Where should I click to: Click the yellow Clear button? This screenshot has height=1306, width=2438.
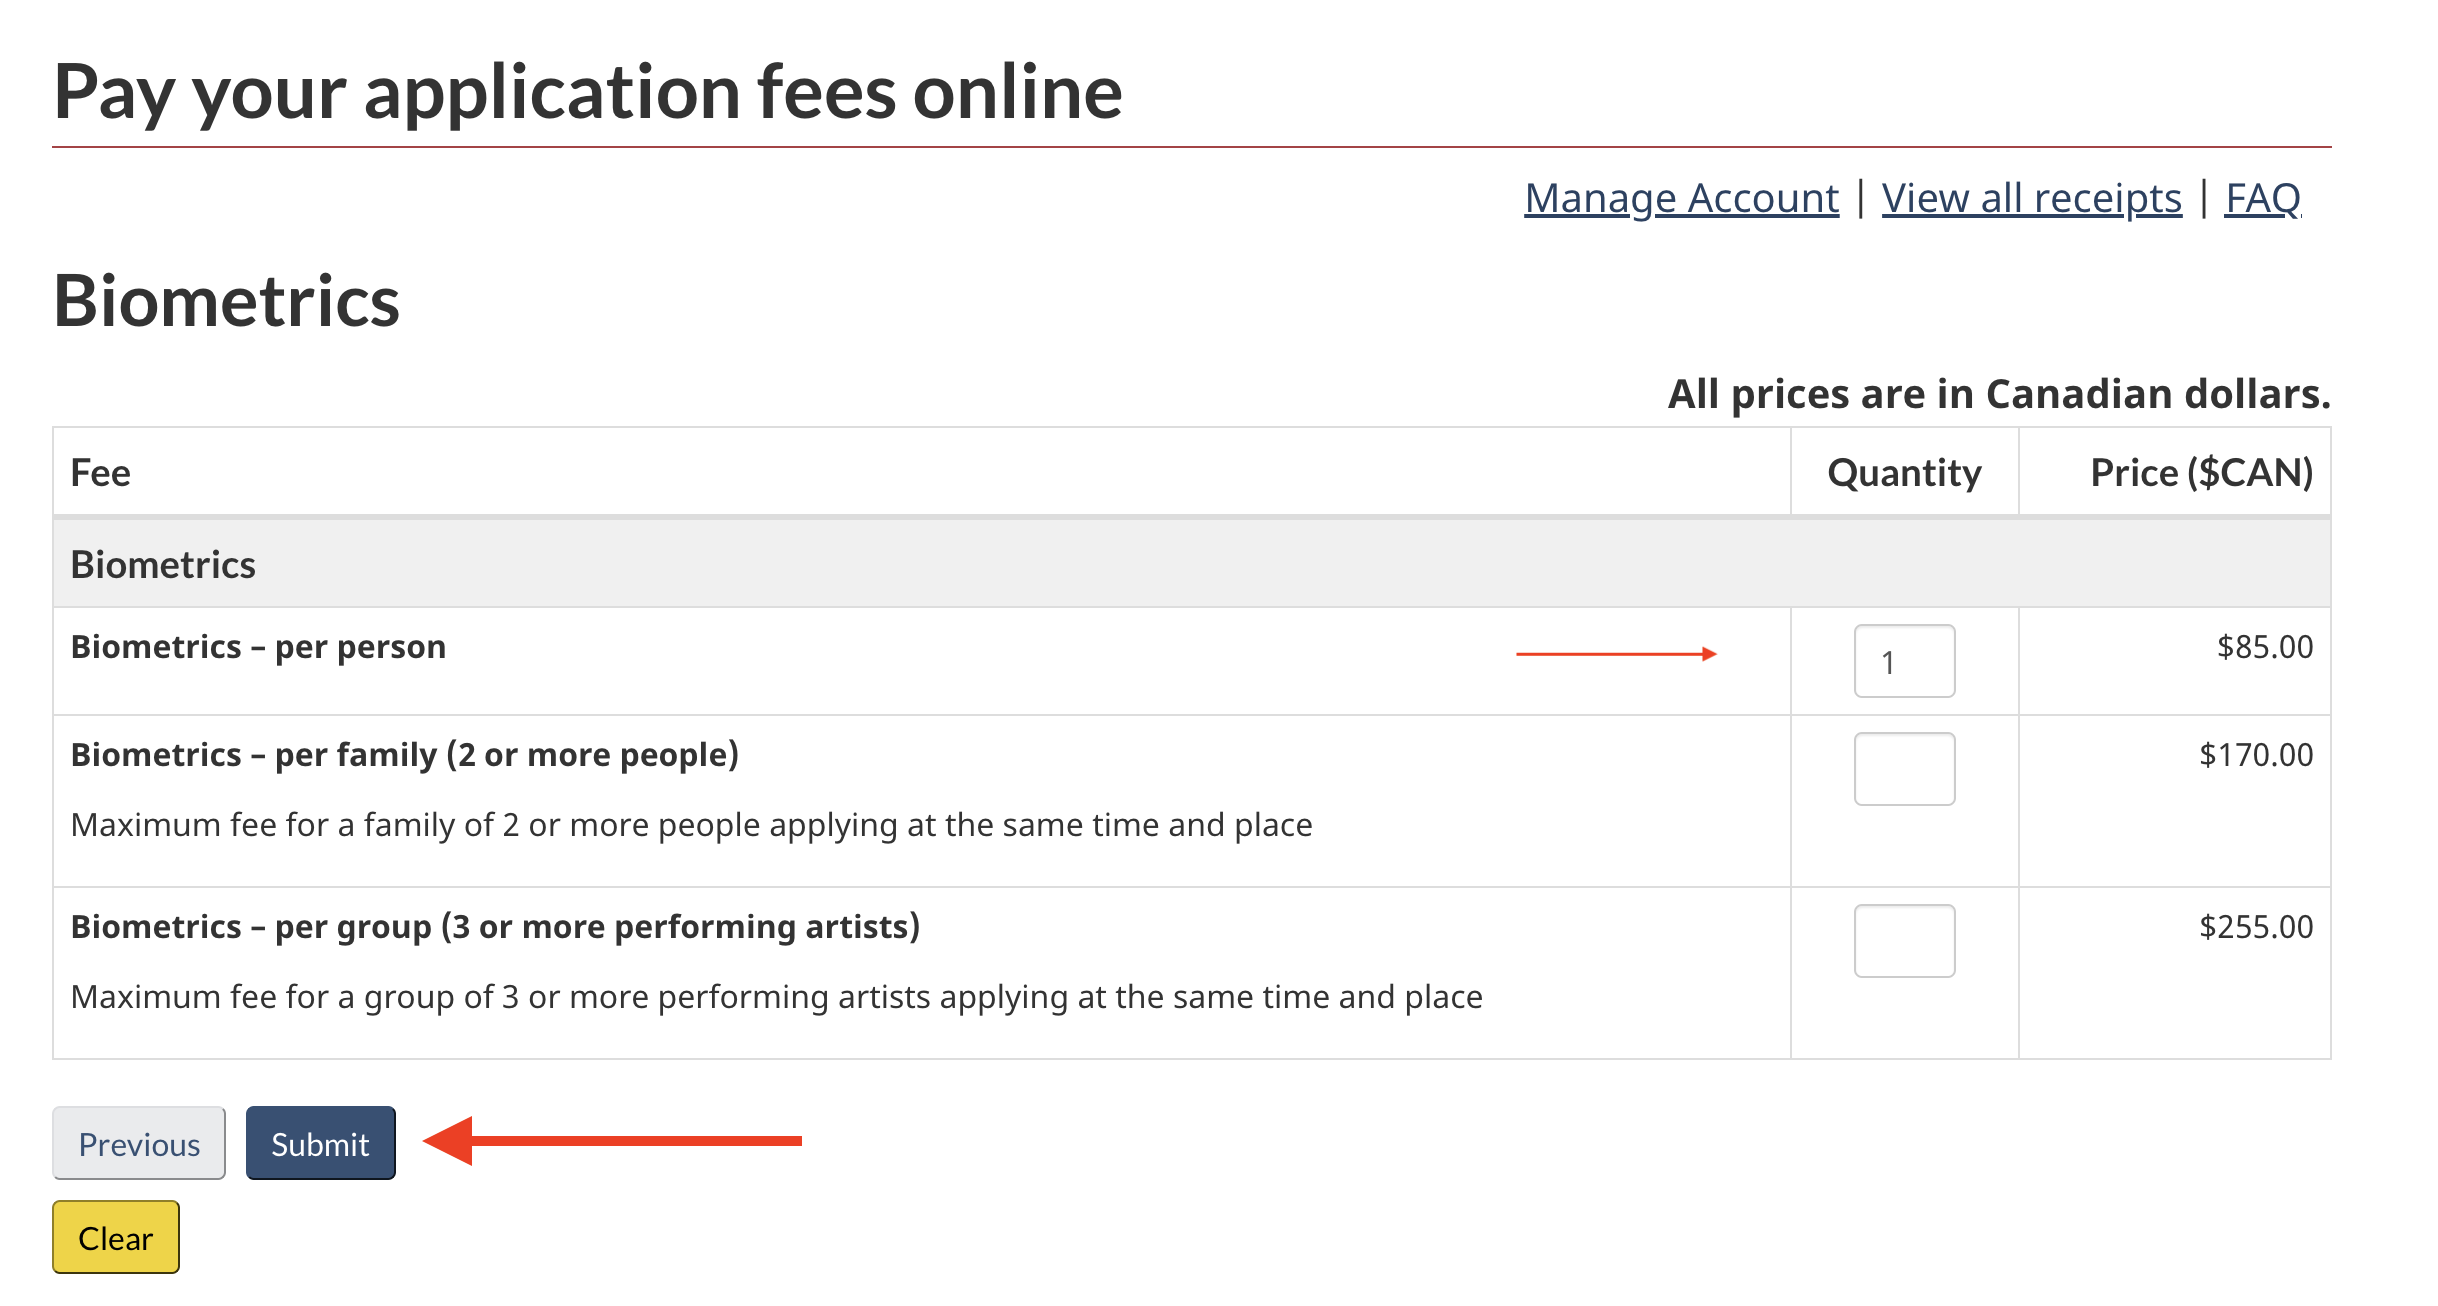click(x=116, y=1238)
